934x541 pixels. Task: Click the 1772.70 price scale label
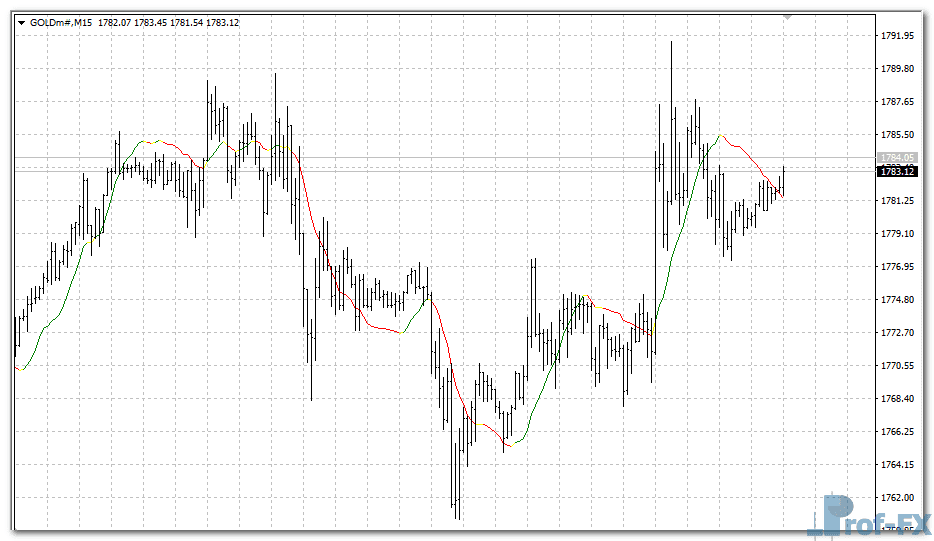tap(898, 333)
